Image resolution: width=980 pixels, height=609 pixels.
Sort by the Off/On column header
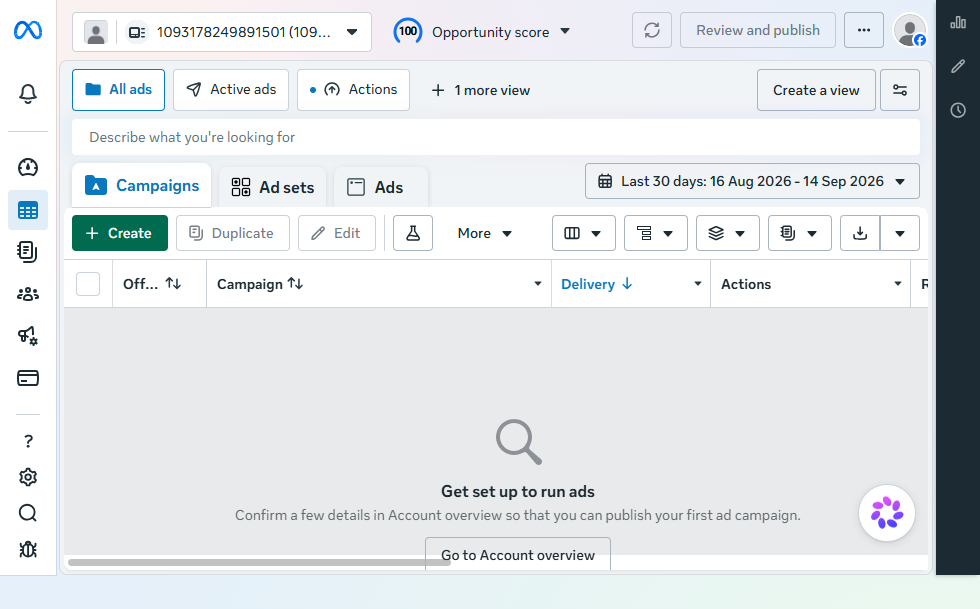[152, 284]
